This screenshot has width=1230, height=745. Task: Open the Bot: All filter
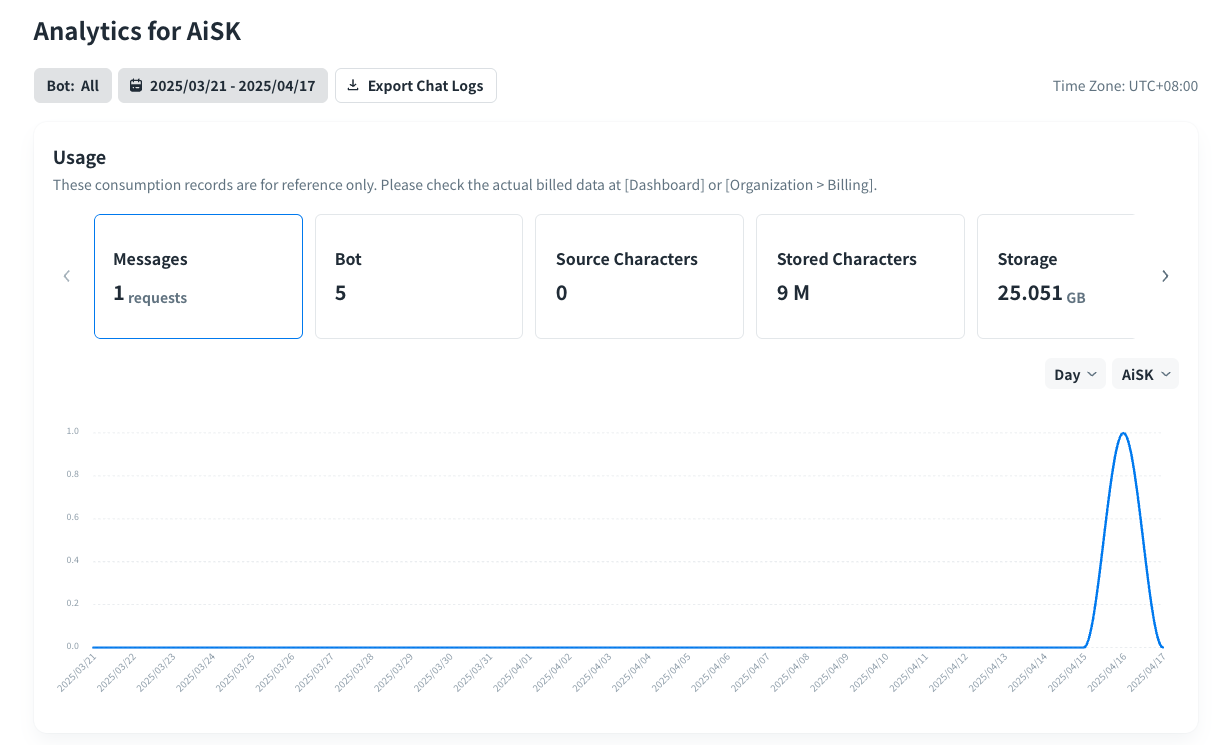tap(73, 86)
